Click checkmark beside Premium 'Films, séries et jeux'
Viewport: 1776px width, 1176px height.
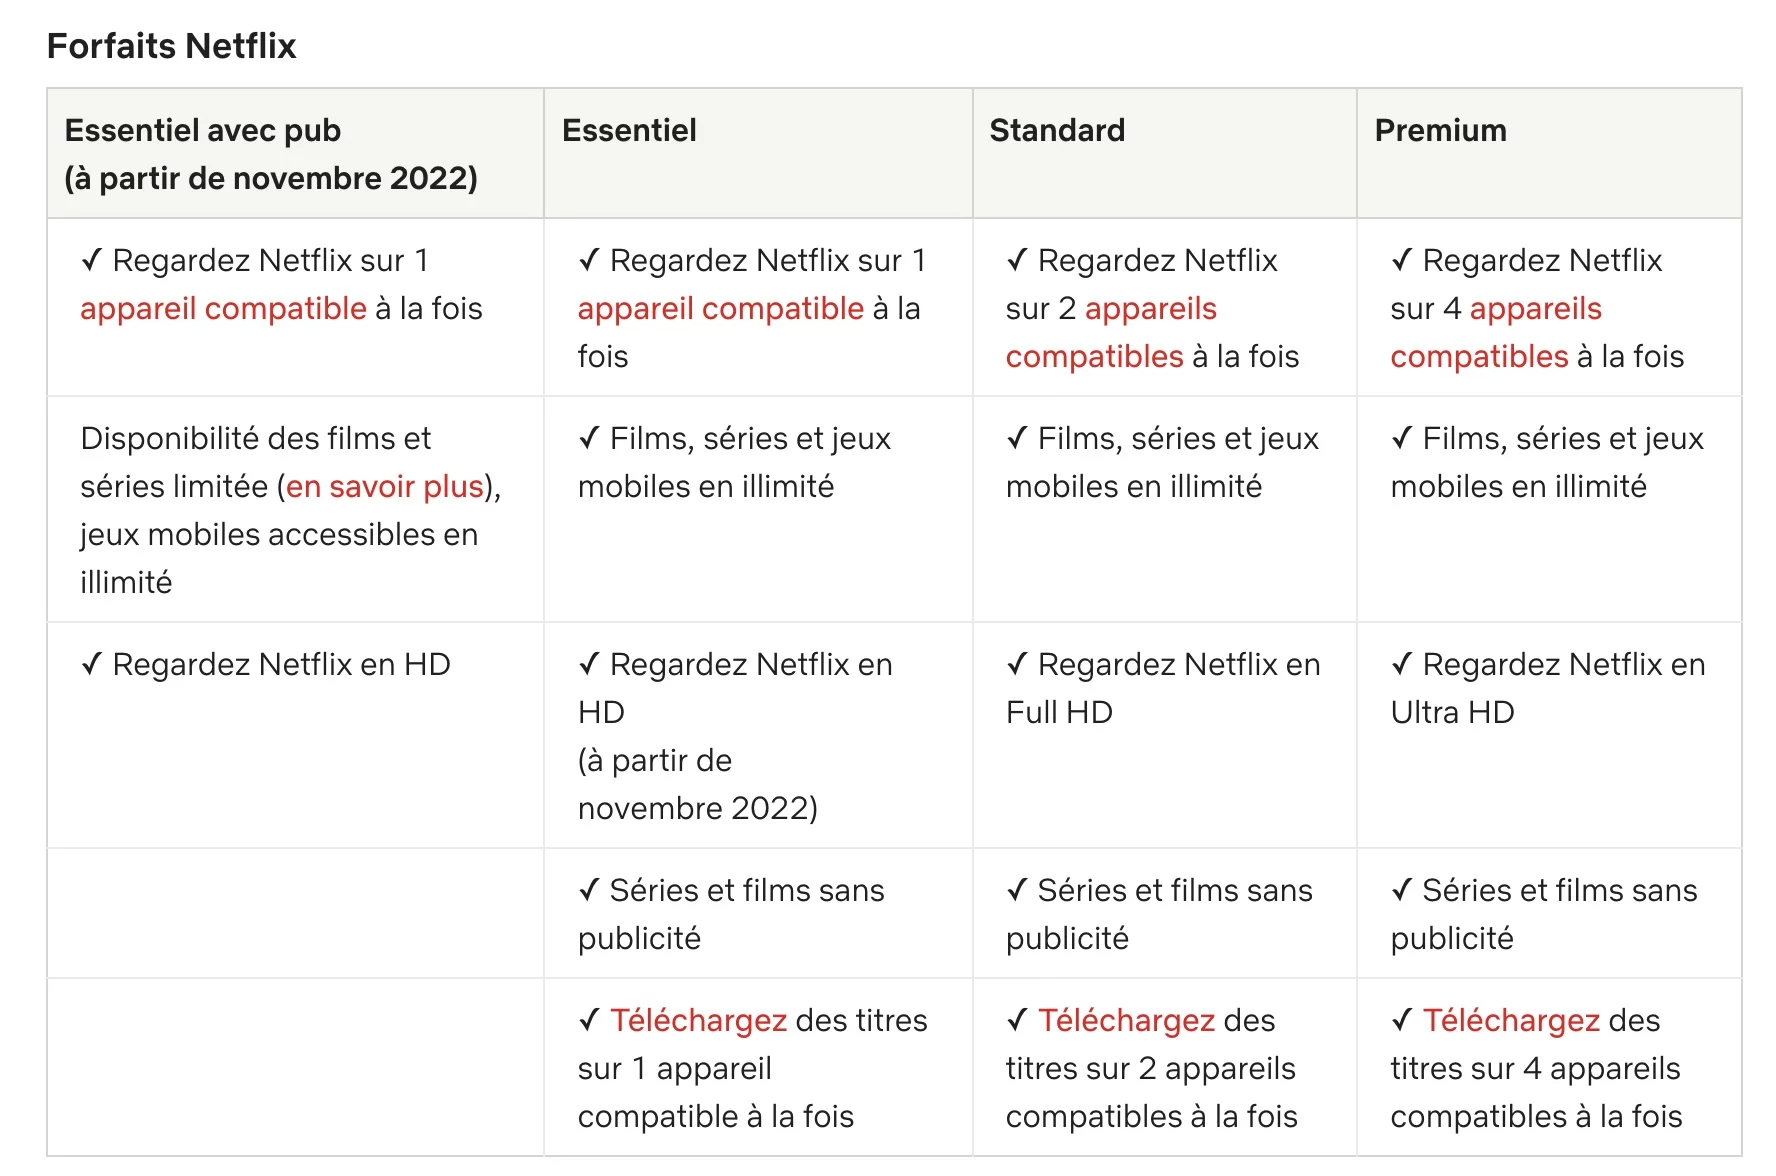[x=1402, y=438]
